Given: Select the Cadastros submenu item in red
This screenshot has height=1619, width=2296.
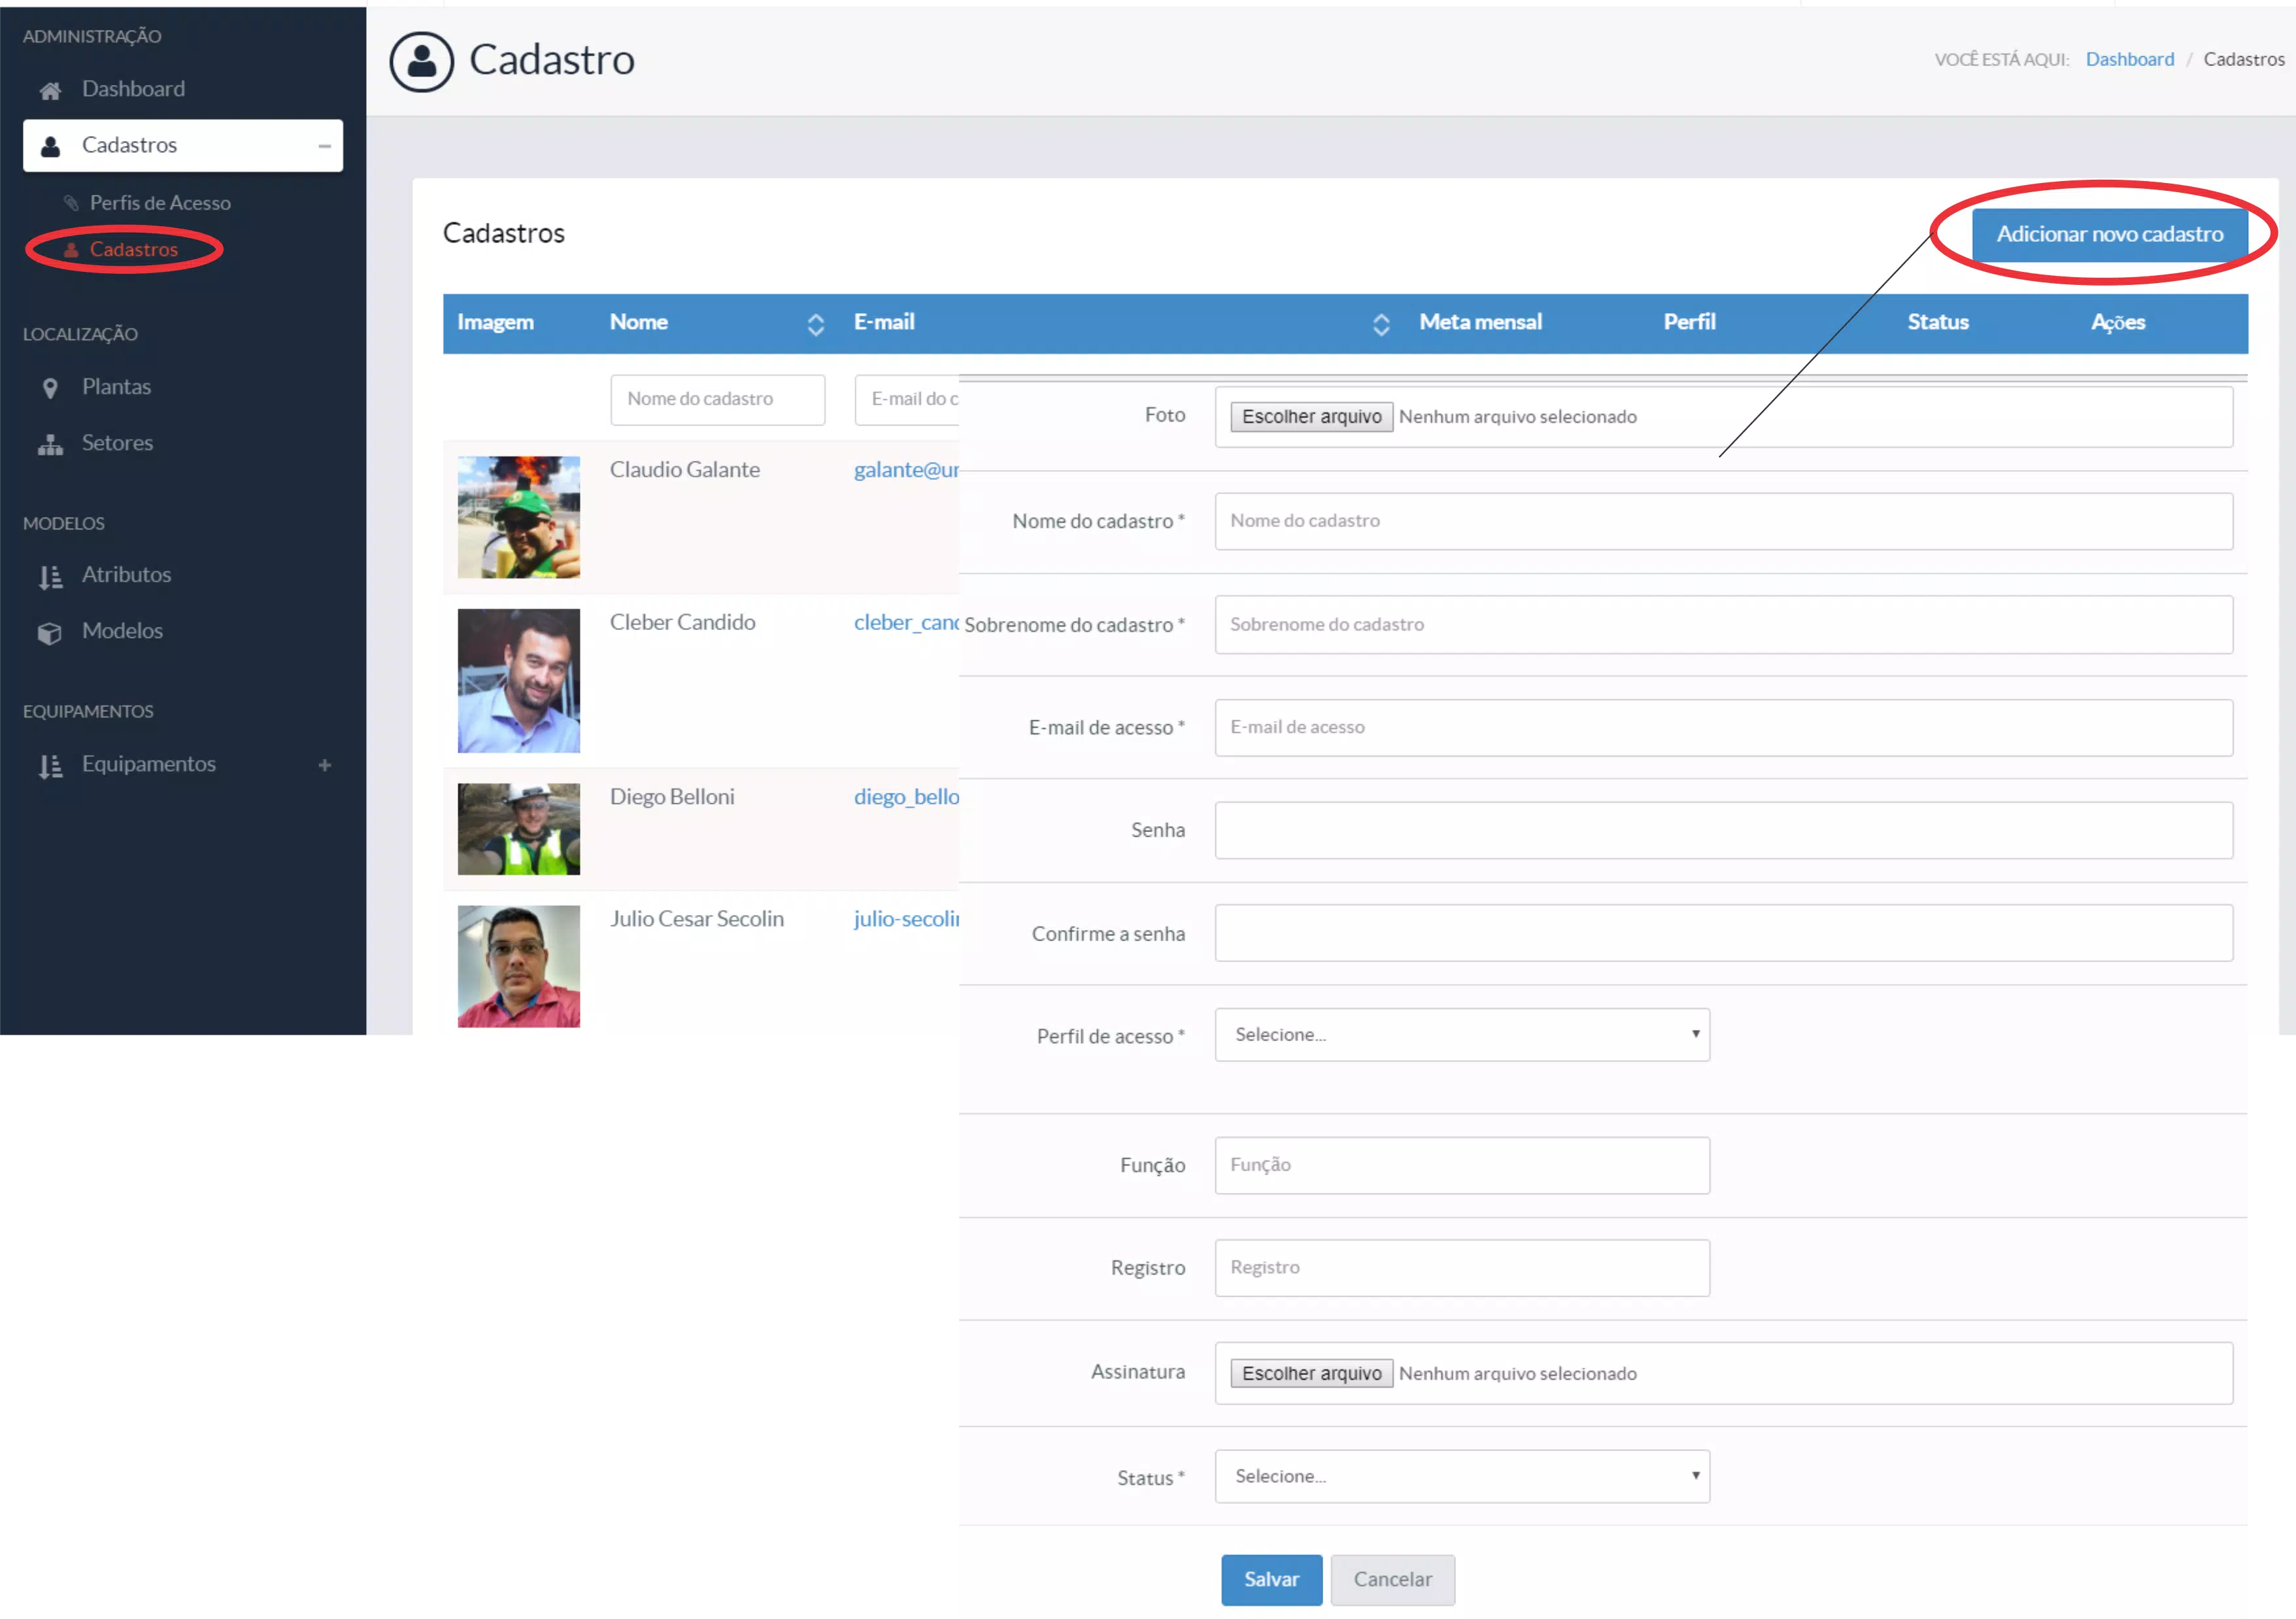Looking at the screenshot, I should (133, 249).
